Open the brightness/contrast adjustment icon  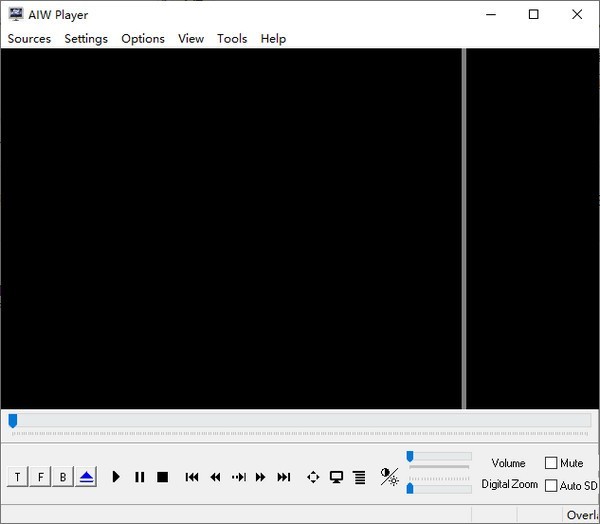tap(390, 477)
